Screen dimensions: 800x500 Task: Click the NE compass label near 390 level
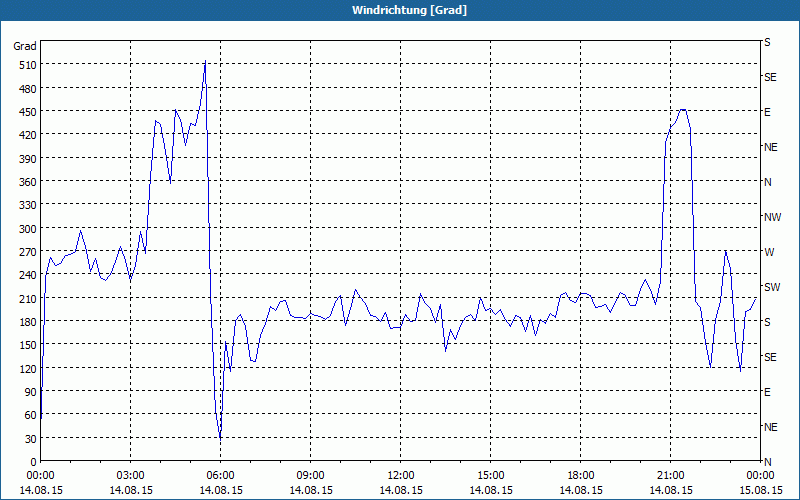771,147
